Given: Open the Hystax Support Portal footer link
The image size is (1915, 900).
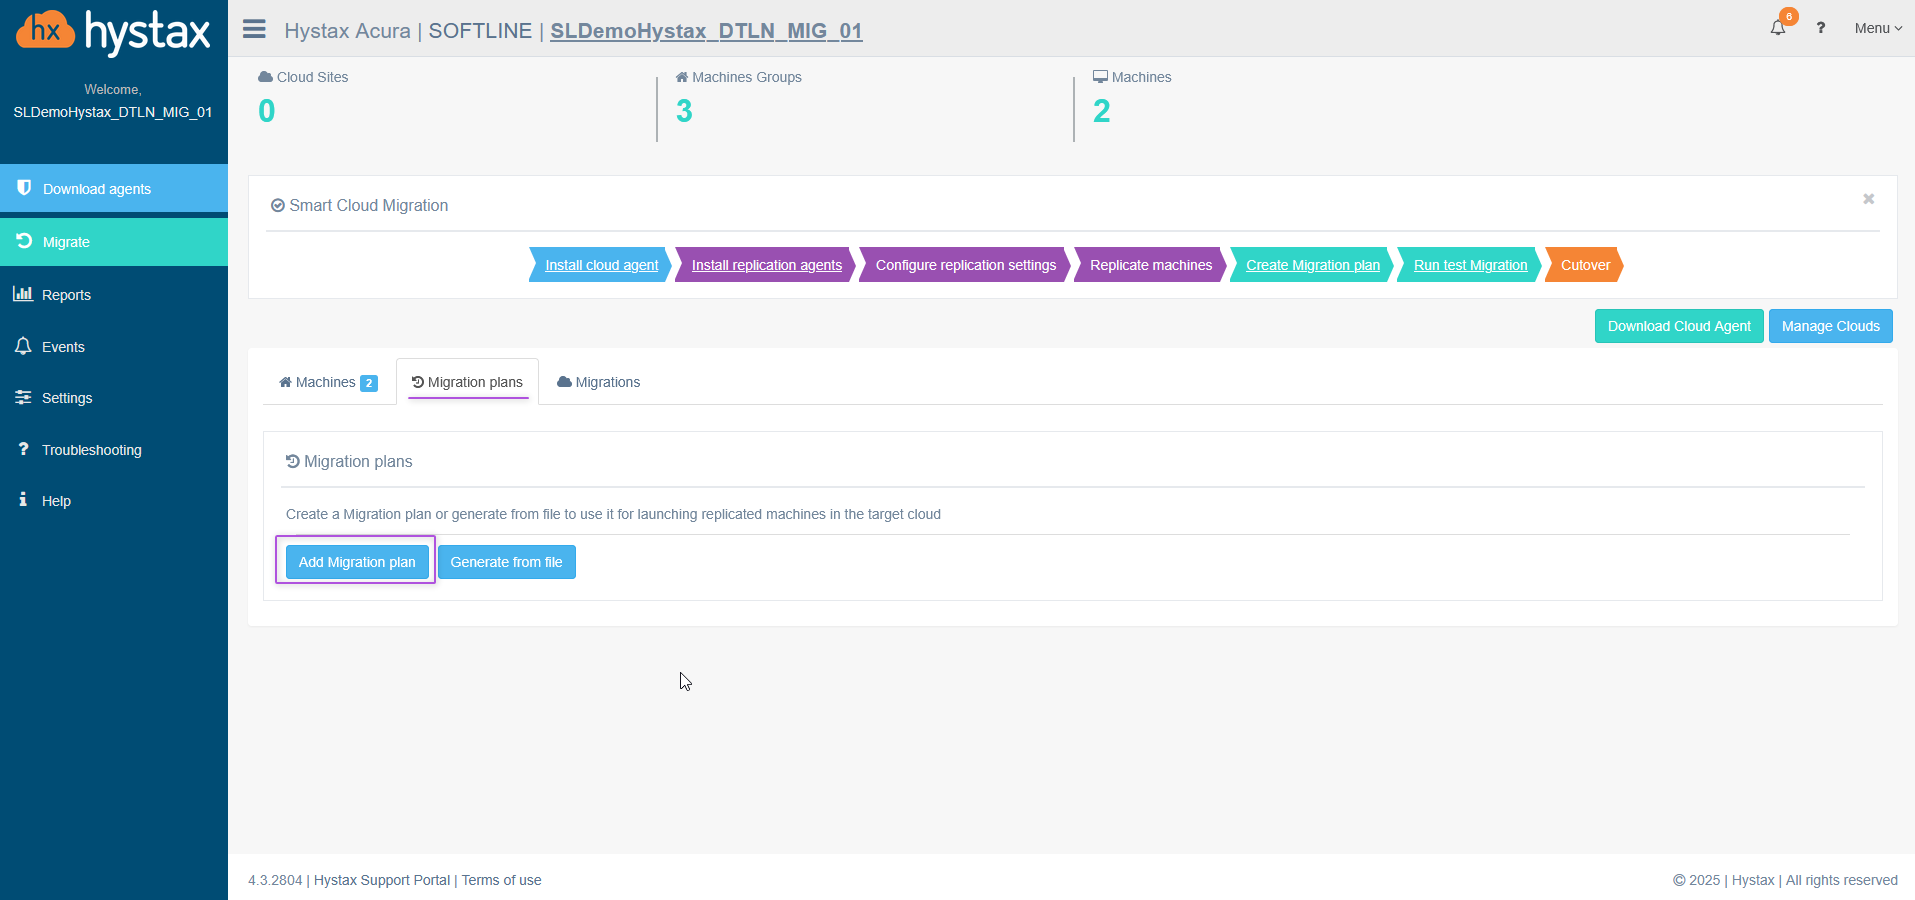Looking at the screenshot, I should (x=382, y=880).
